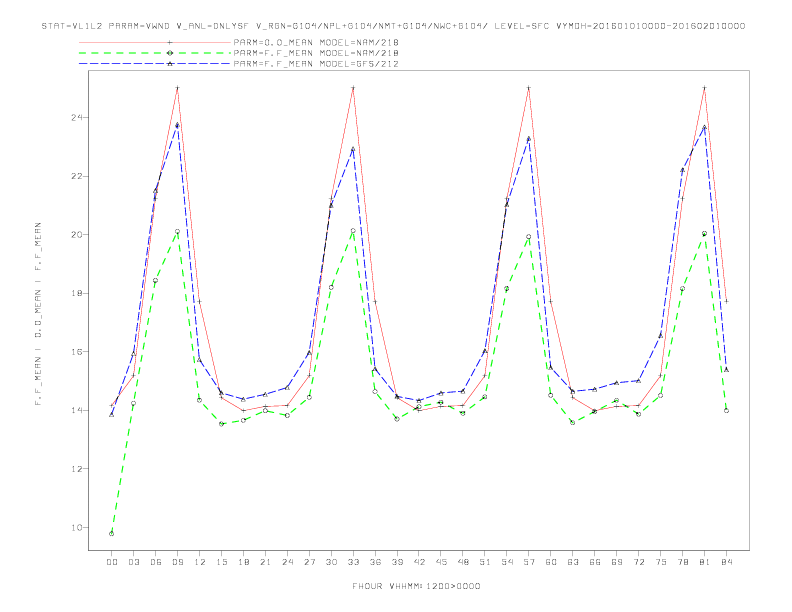
Task: Click x-axis forecast hour label 60
Action: pyautogui.click(x=551, y=562)
